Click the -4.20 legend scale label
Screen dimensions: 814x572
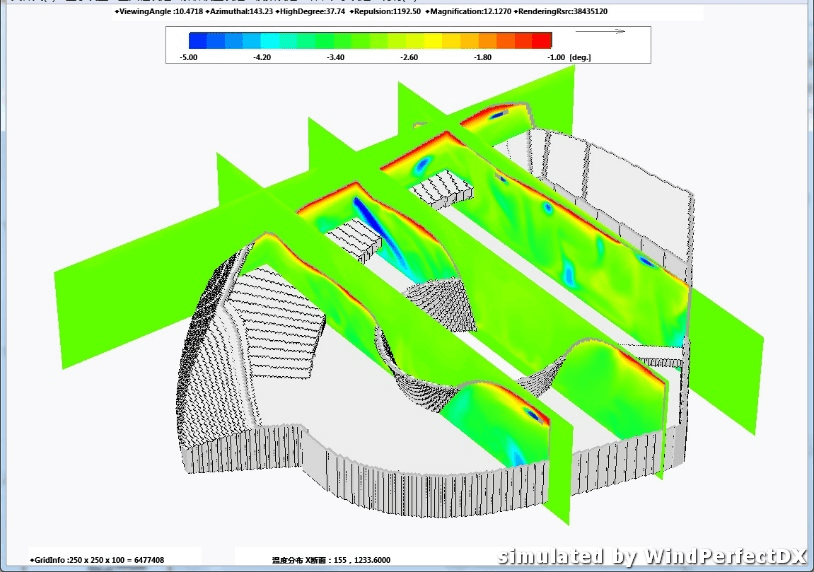[x=261, y=58]
